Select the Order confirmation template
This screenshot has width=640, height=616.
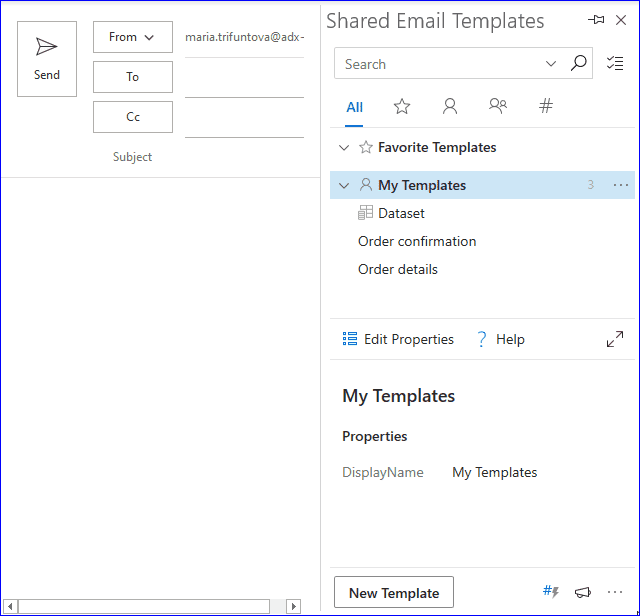click(x=417, y=241)
